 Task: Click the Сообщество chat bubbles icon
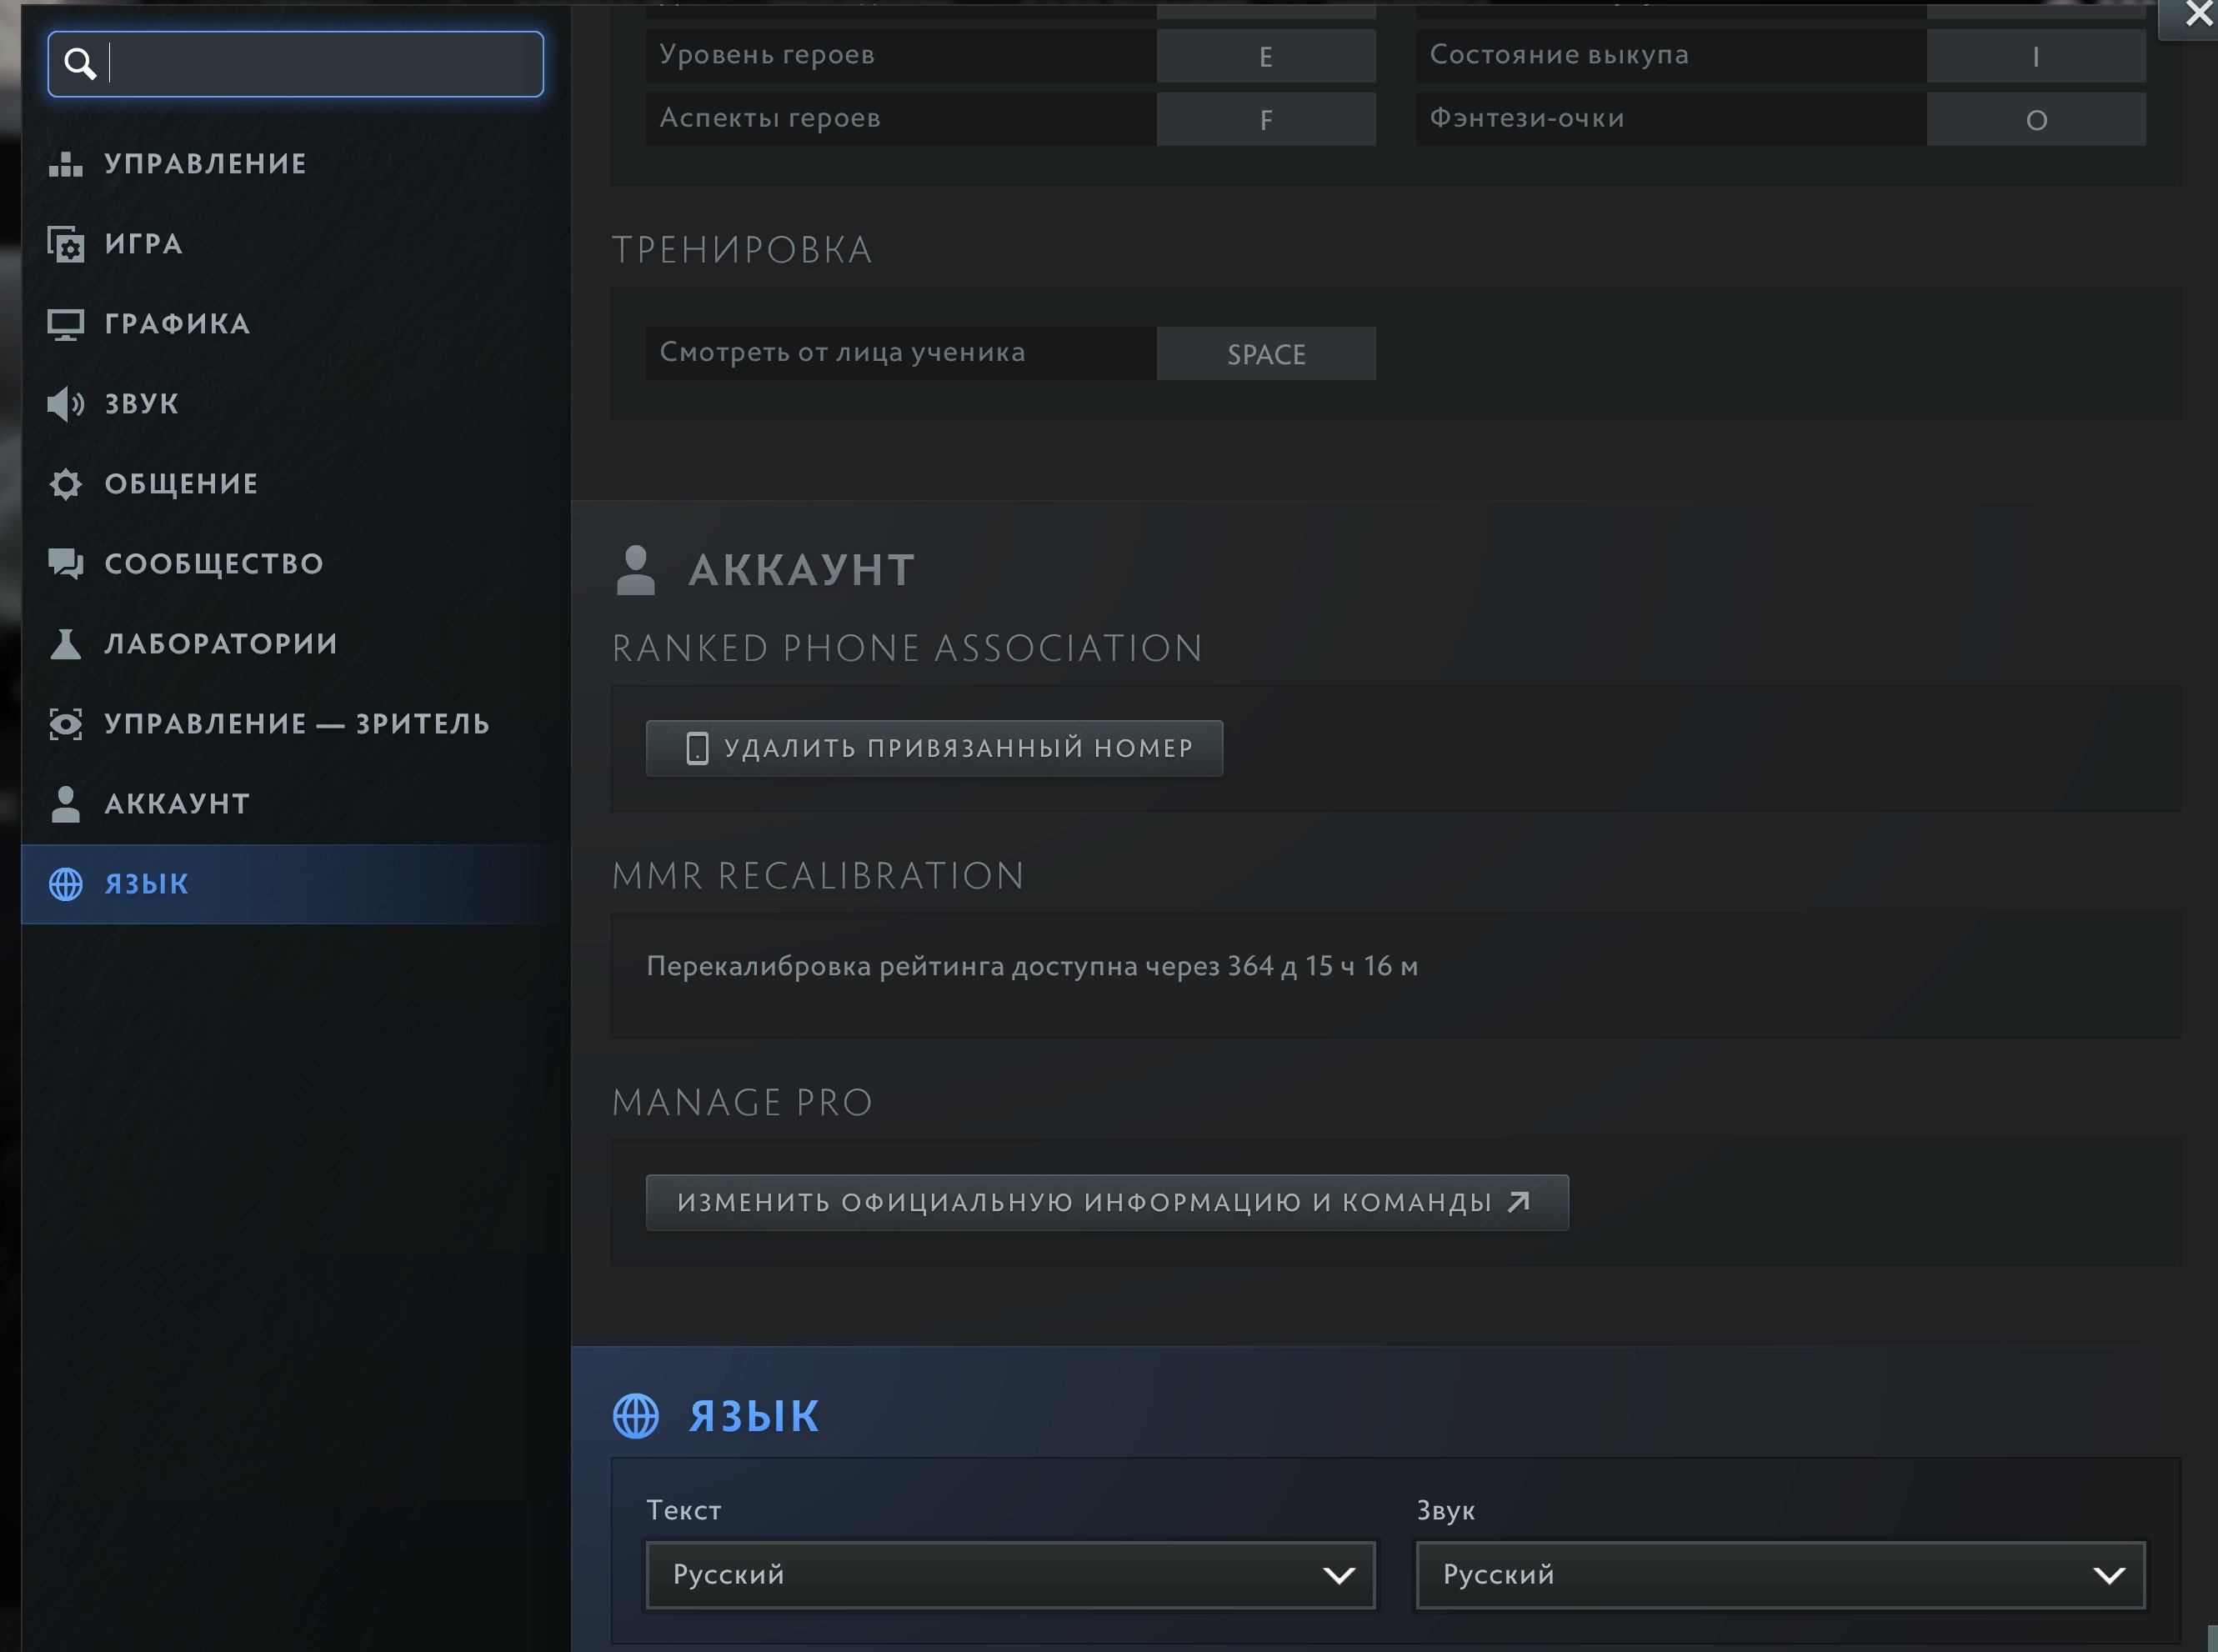tap(66, 564)
